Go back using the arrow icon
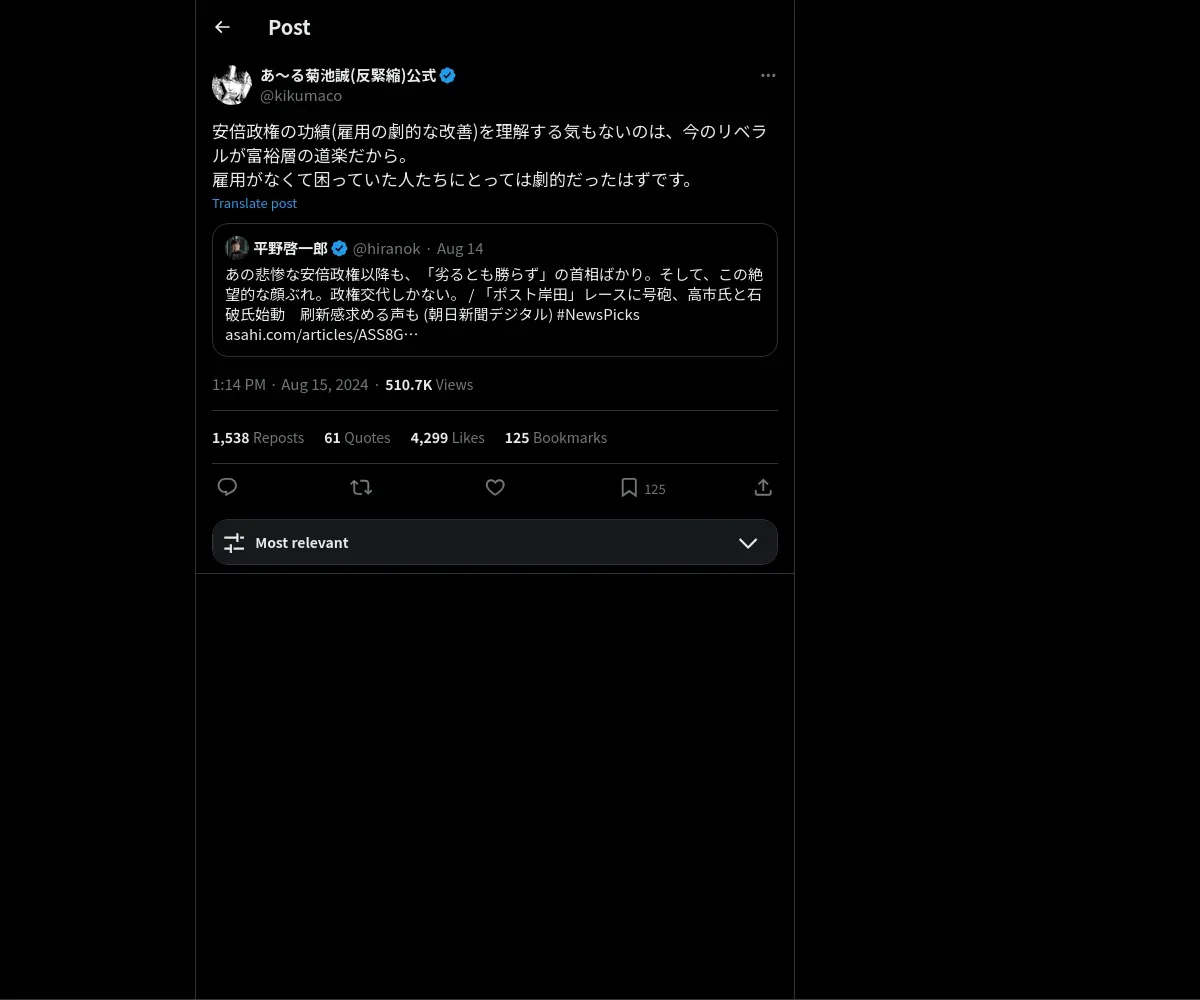This screenshot has width=1200, height=1000. (222, 27)
